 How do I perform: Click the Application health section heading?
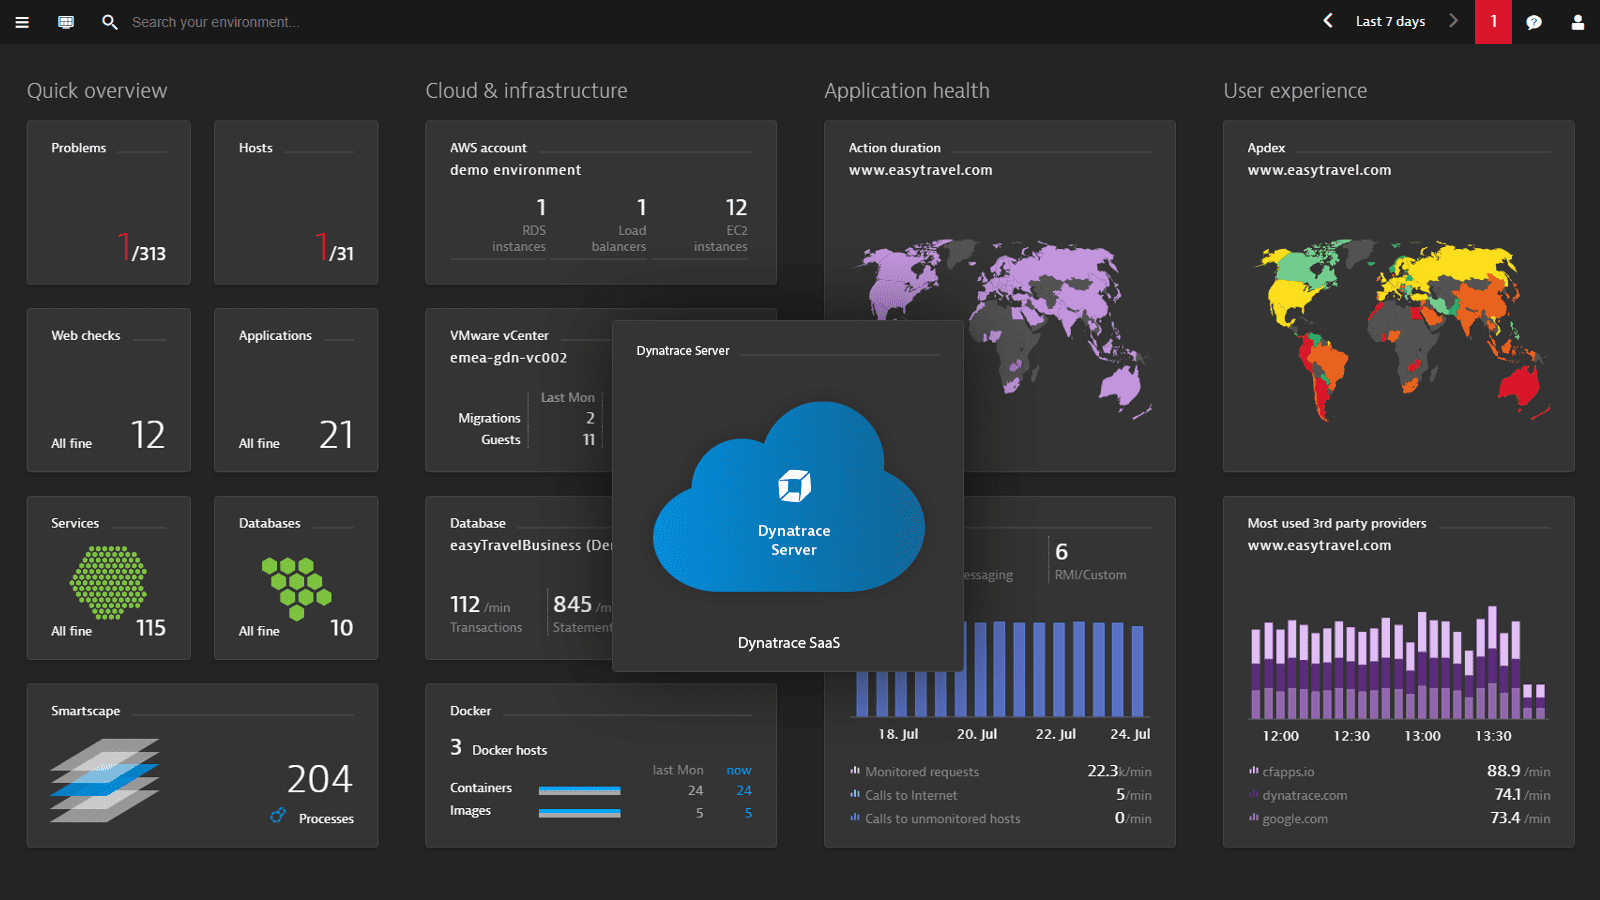907,91
